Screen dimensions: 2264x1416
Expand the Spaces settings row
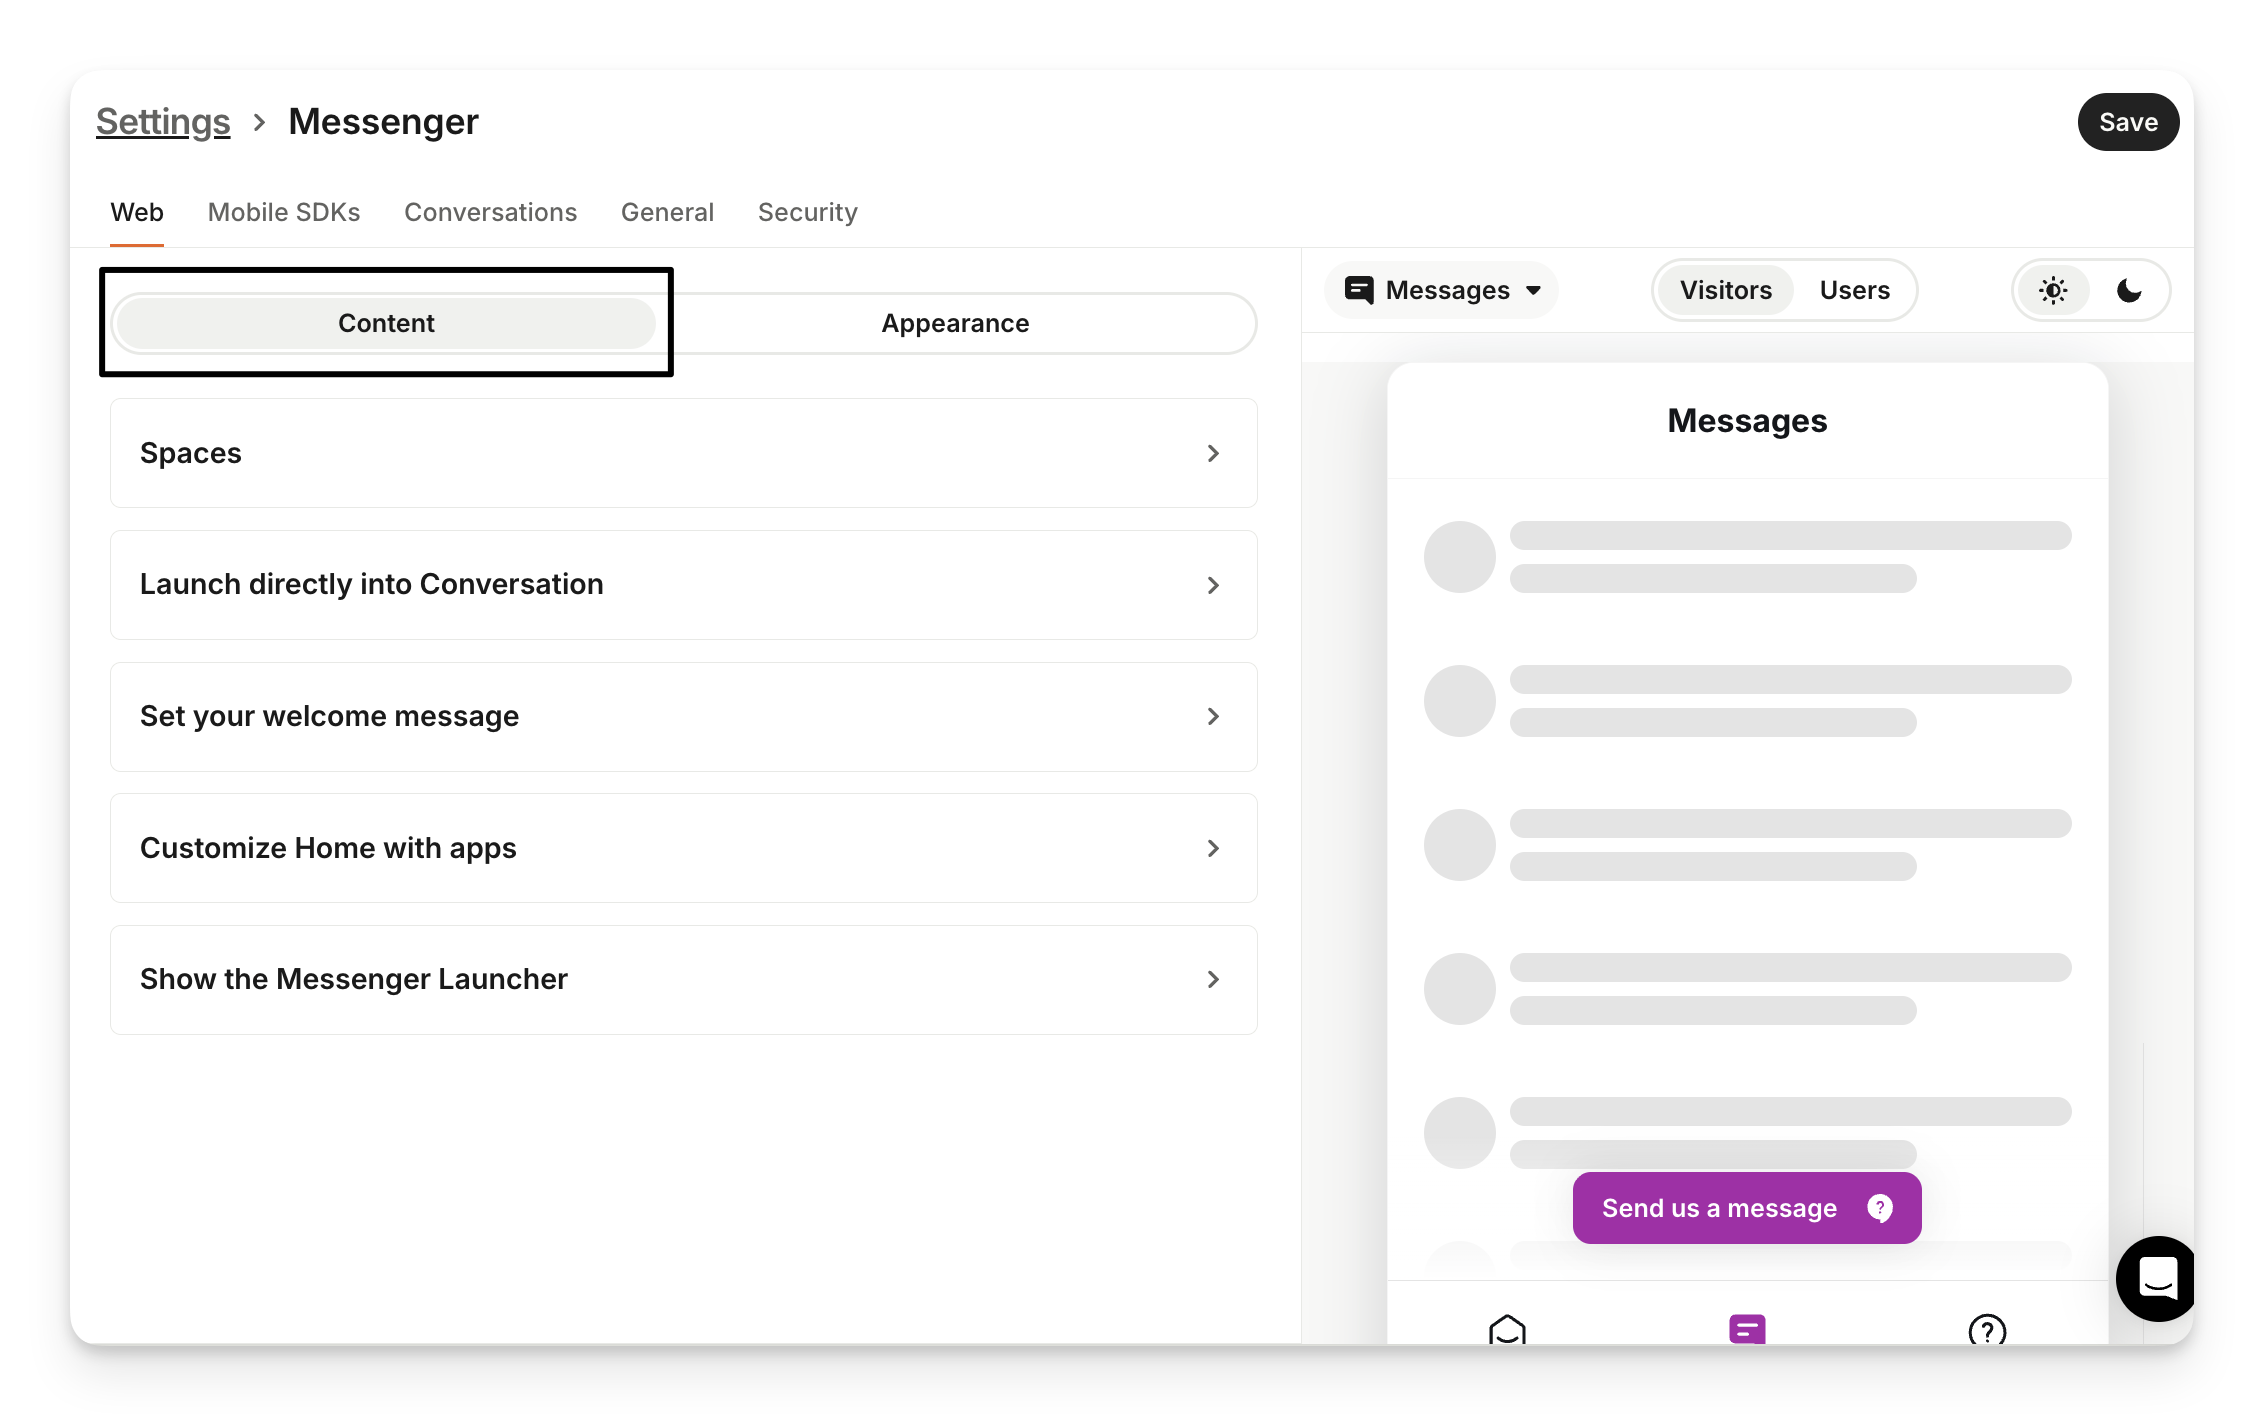[683, 453]
